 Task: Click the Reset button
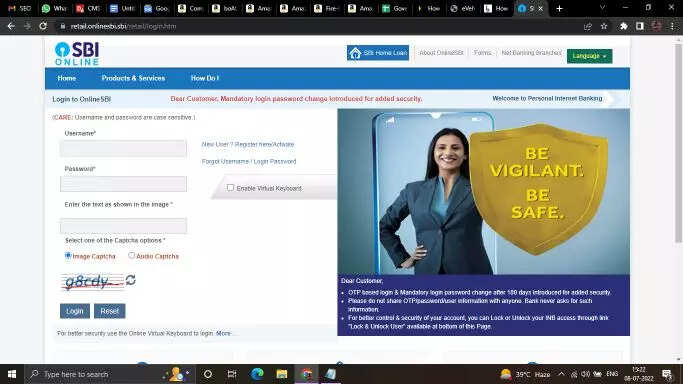110,311
